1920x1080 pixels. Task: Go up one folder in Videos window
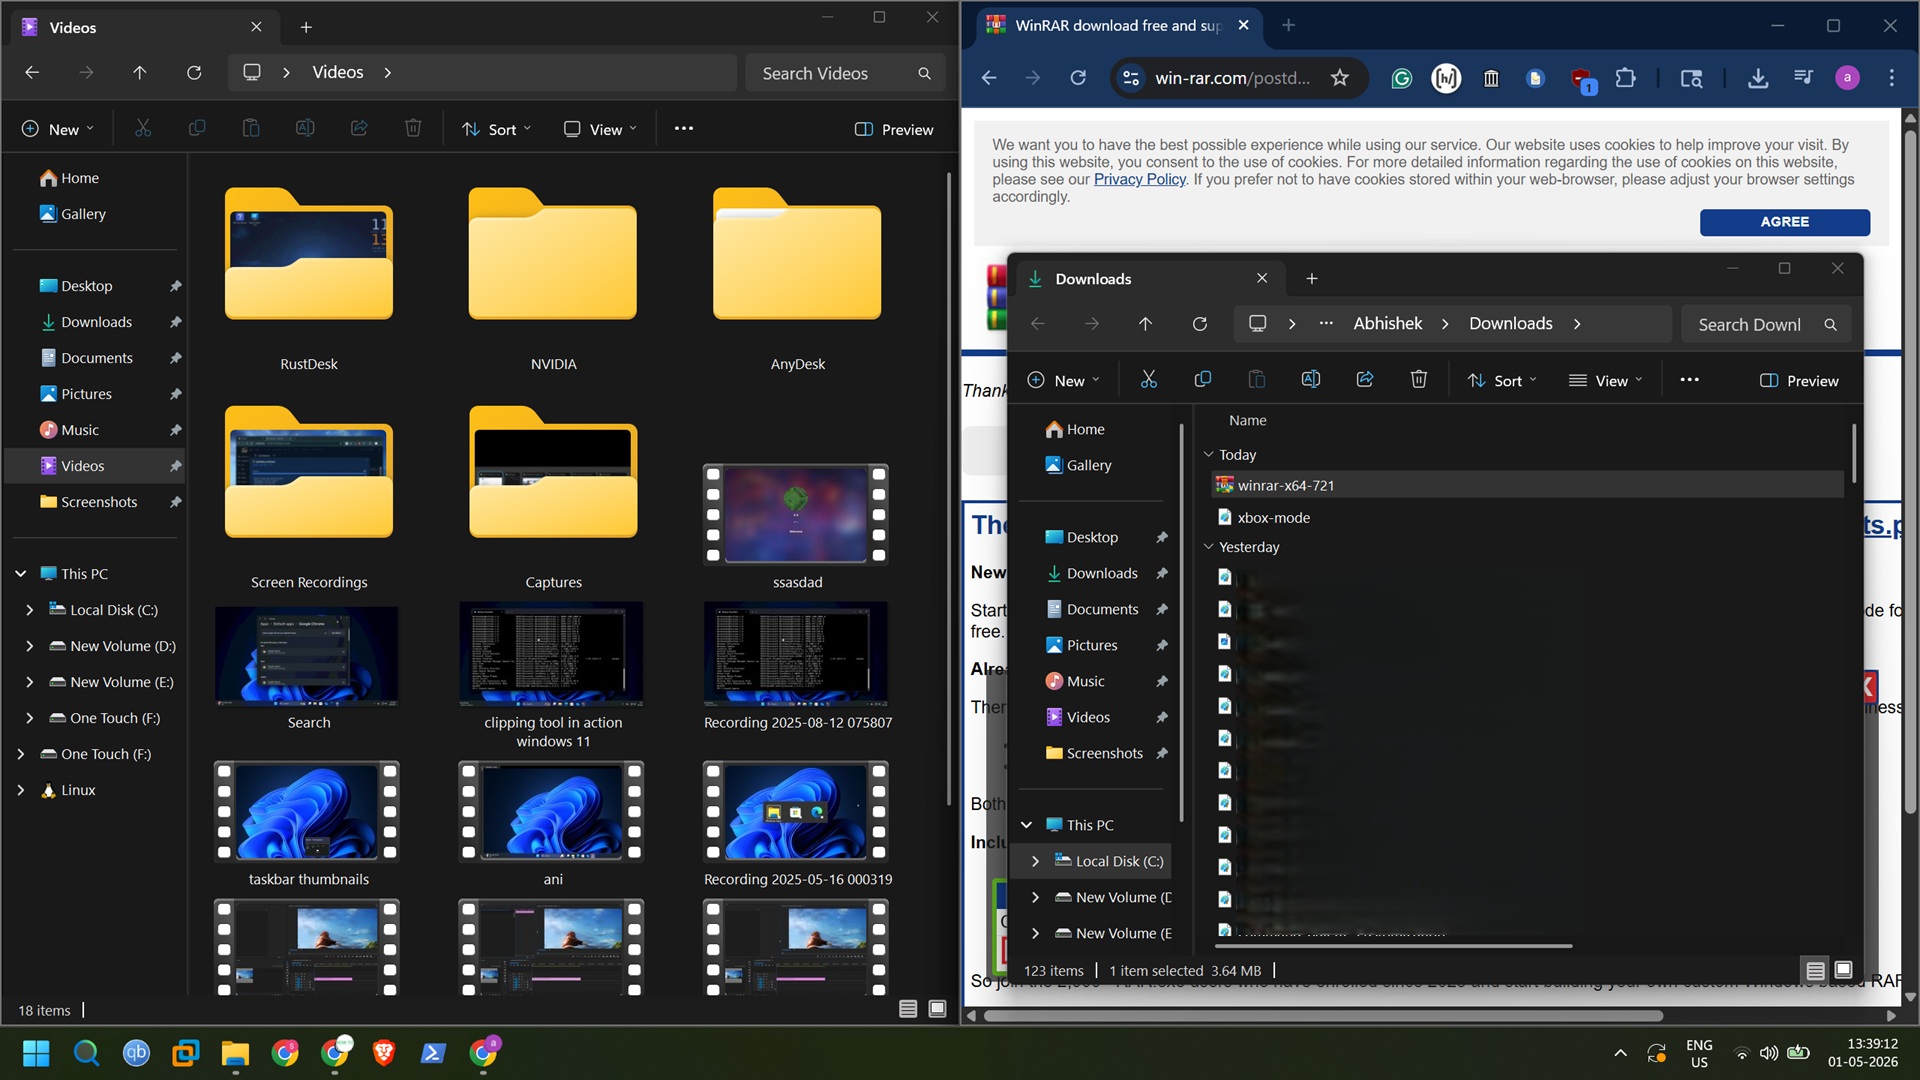pos(140,73)
